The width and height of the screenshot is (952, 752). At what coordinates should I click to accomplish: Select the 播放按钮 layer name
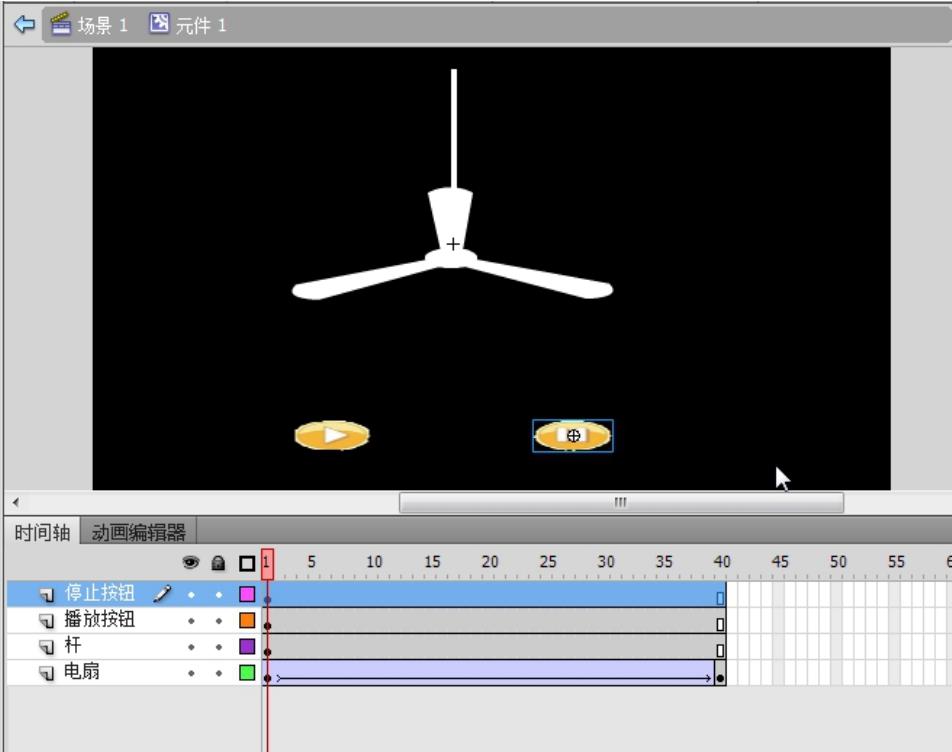coord(99,620)
